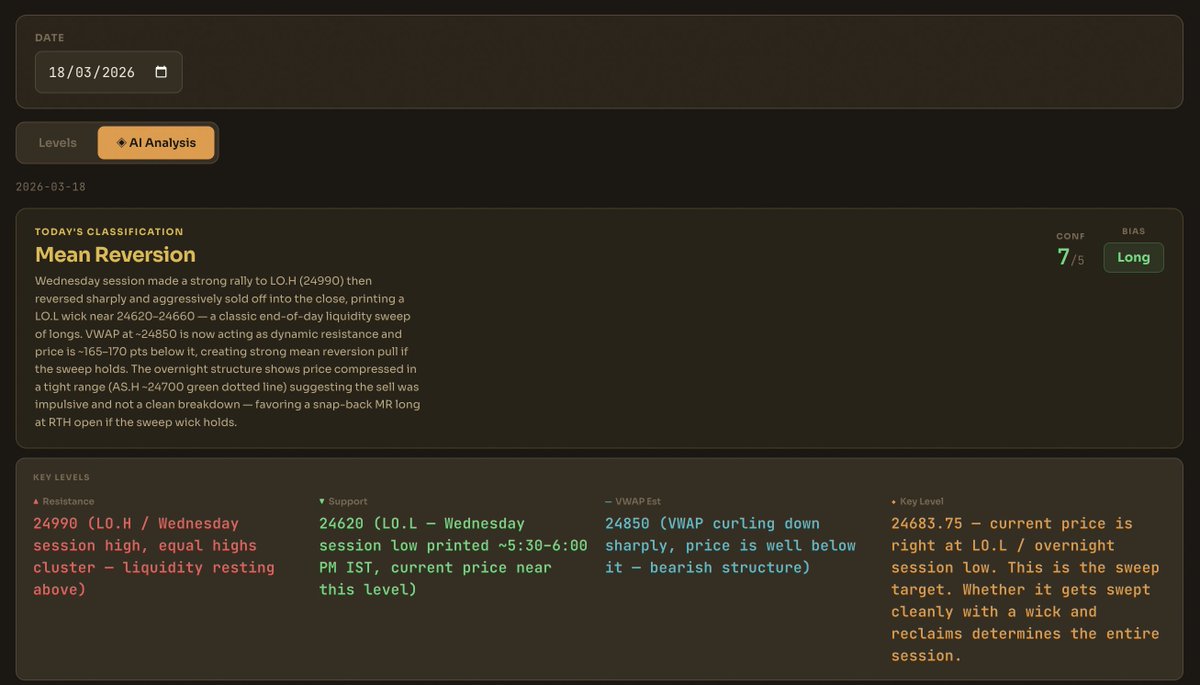Click the Support column label
Image resolution: width=1200 pixels, height=685 pixels.
(348, 502)
